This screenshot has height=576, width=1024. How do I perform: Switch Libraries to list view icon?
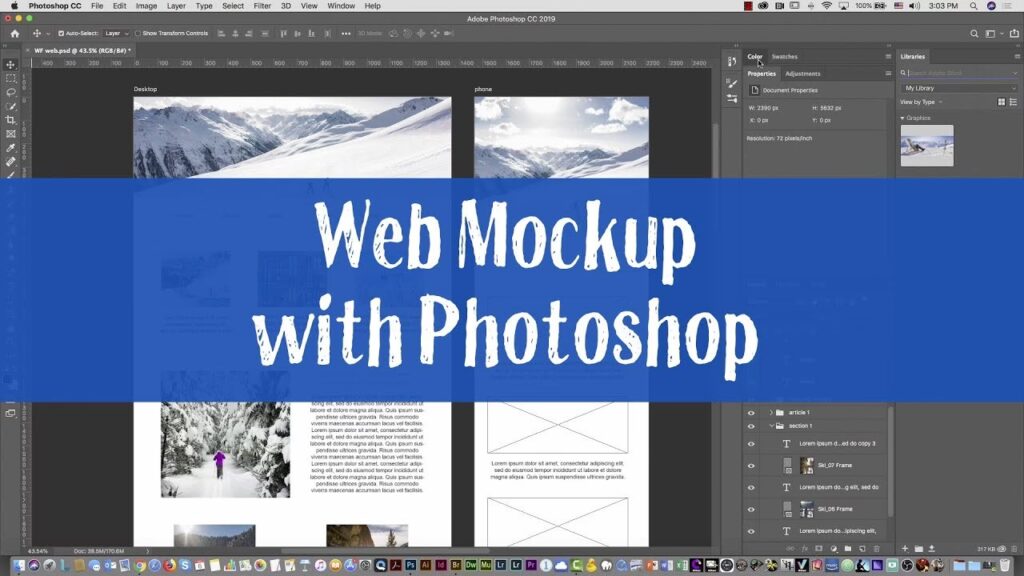(x=1013, y=102)
